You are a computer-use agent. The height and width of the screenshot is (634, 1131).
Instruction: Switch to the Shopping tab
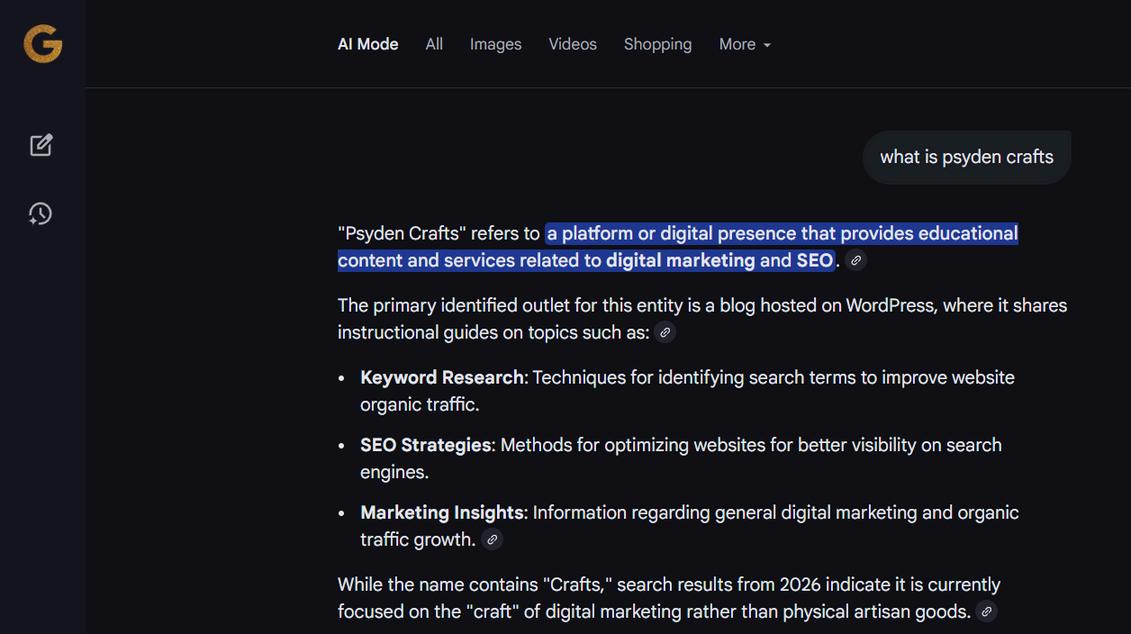pos(658,45)
